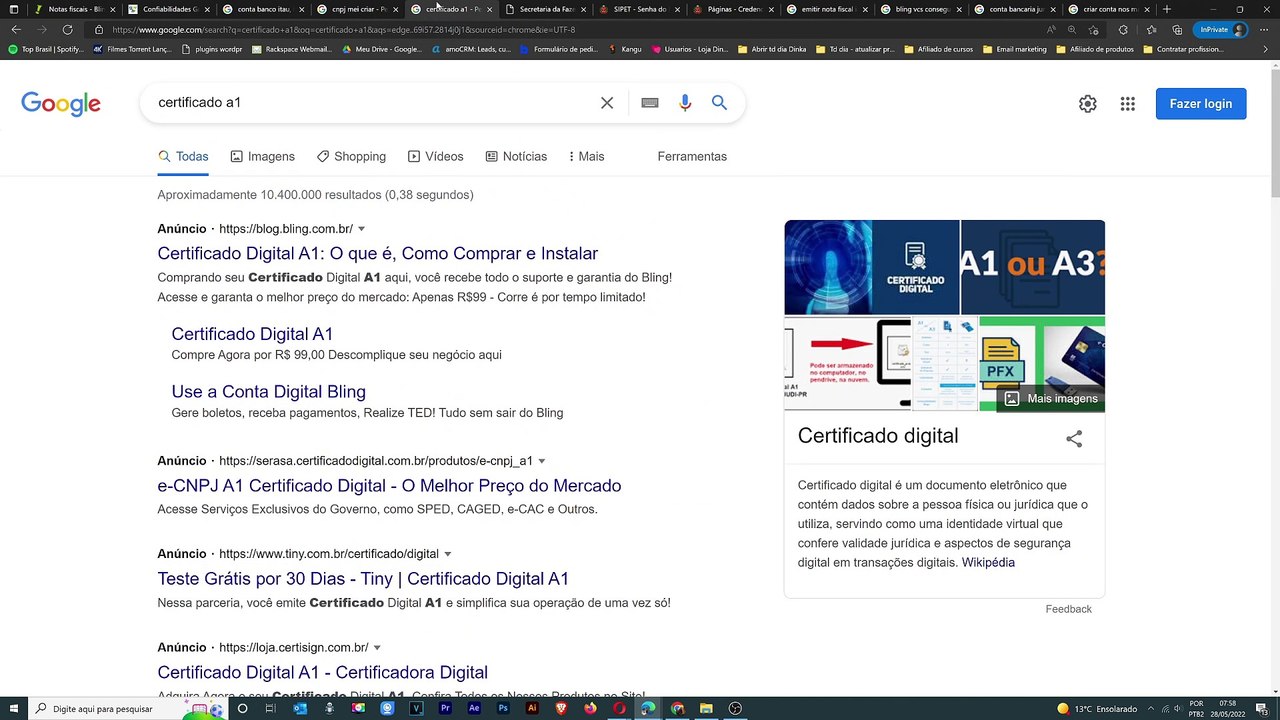This screenshot has height=720, width=1280.
Task: Click the magnifying glass search button
Action: pyautogui.click(x=719, y=103)
